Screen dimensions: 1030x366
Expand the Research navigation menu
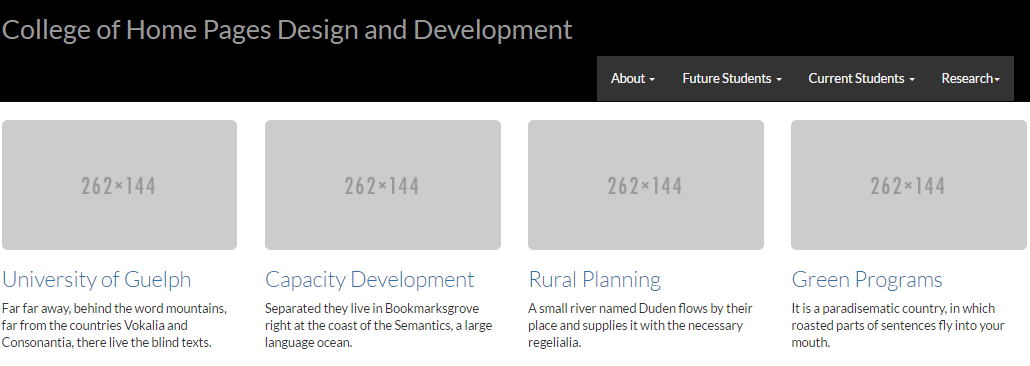coord(970,78)
